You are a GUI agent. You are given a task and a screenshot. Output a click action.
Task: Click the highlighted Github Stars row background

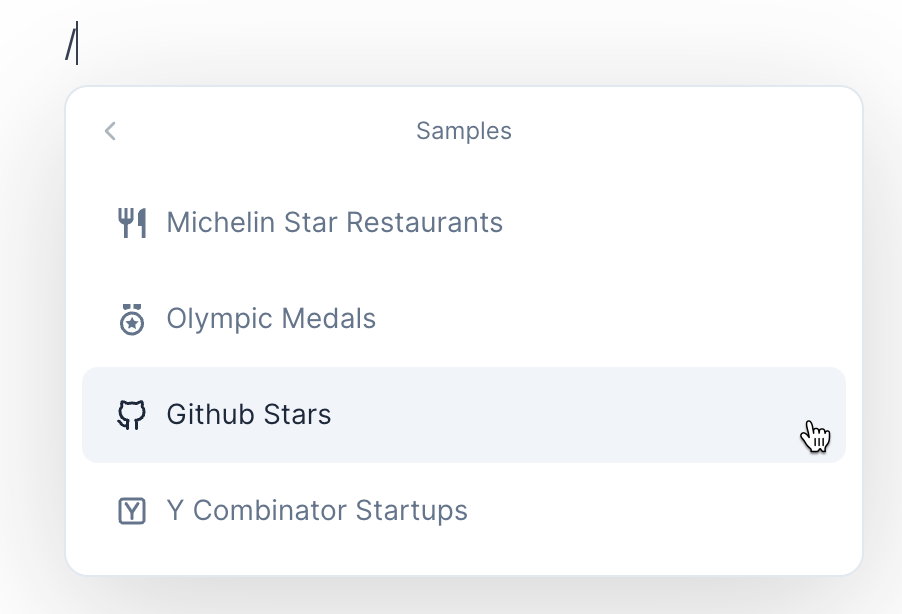point(600,415)
